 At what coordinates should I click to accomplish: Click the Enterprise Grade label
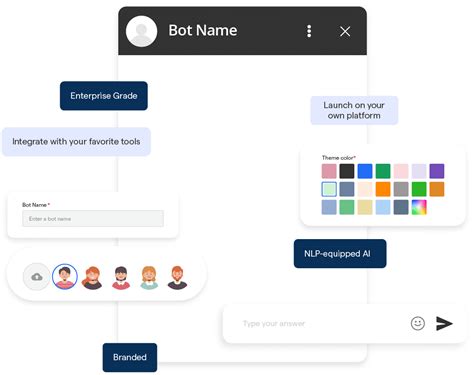pyautogui.click(x=104, y=96)
